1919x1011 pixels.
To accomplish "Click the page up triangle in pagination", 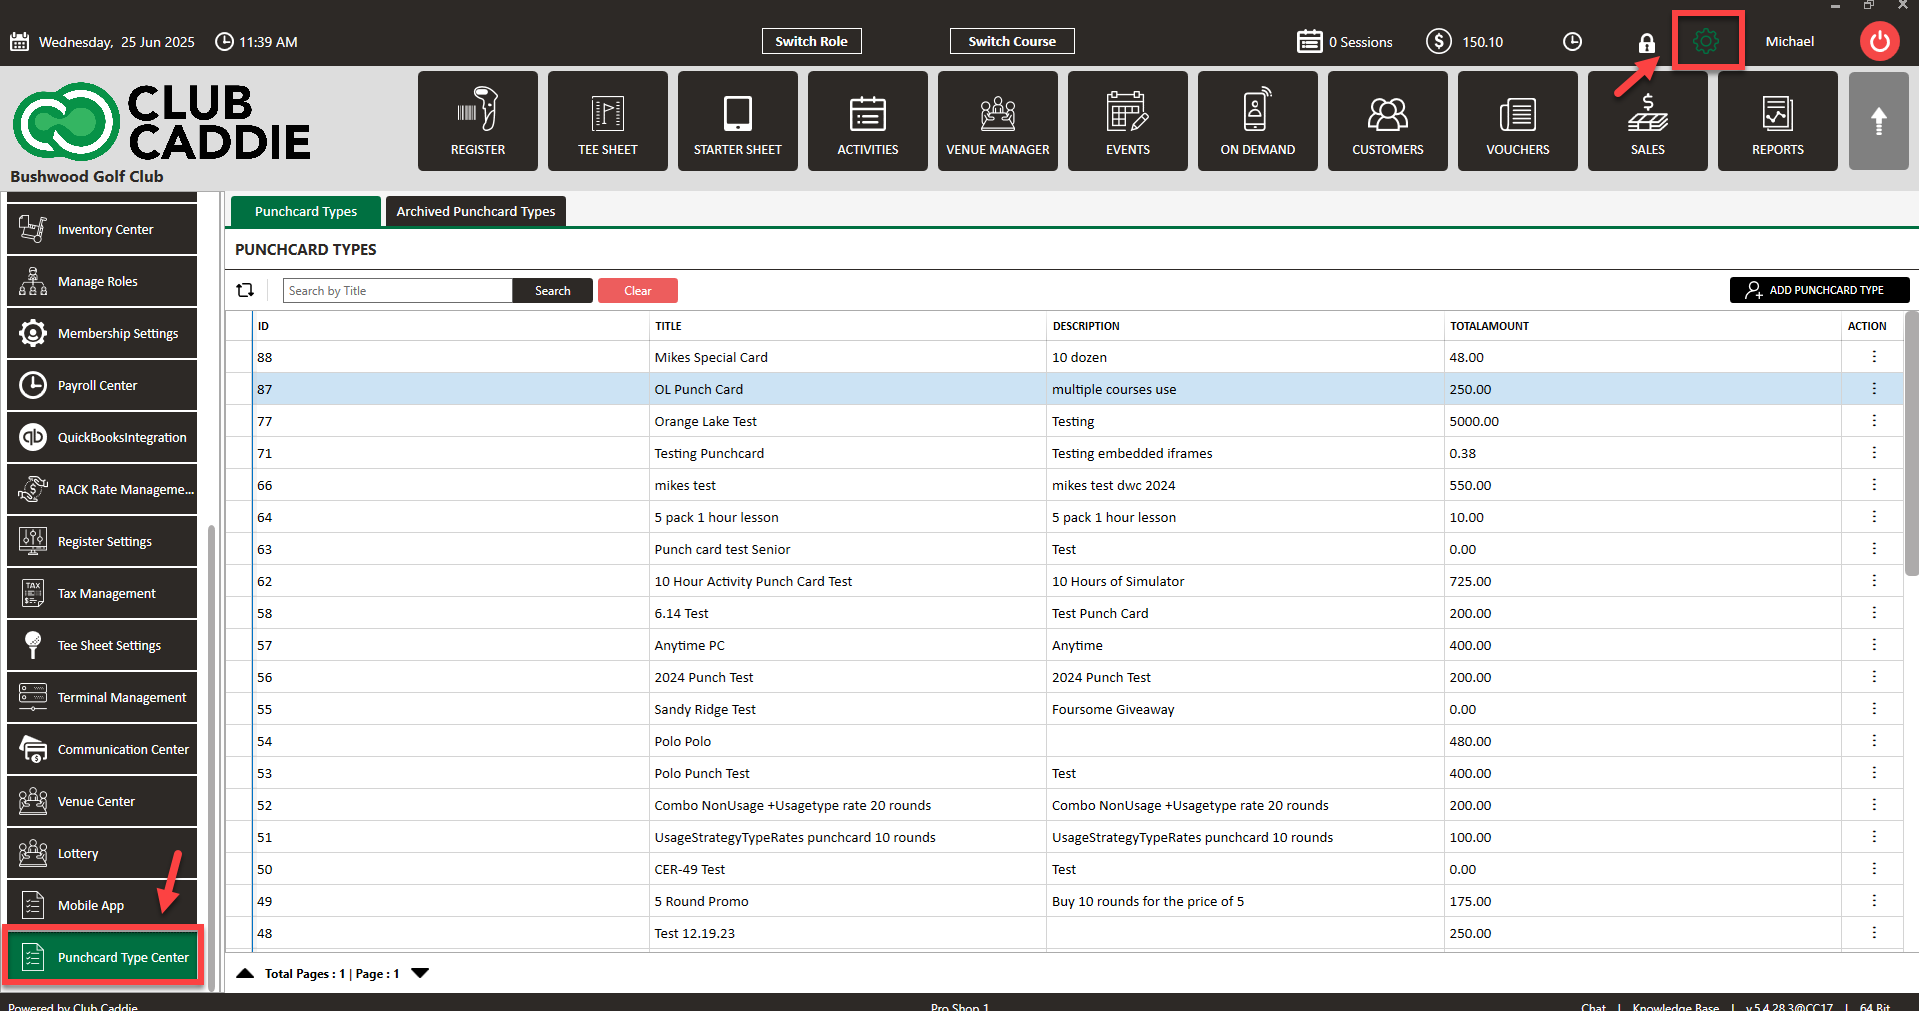I will (245, 973).
